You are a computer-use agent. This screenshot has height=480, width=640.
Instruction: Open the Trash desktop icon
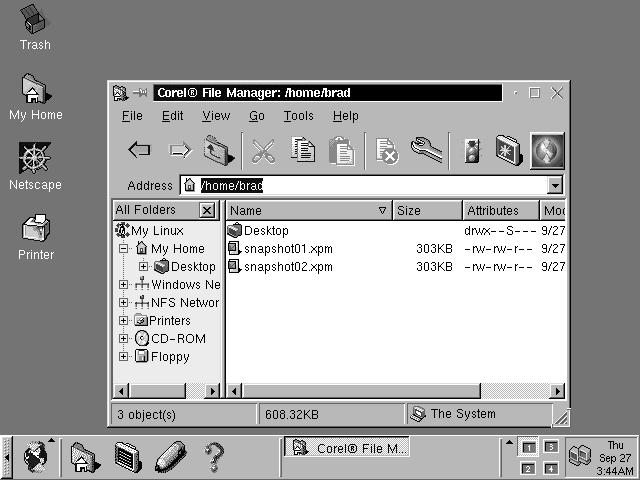(x=35, y=19)
